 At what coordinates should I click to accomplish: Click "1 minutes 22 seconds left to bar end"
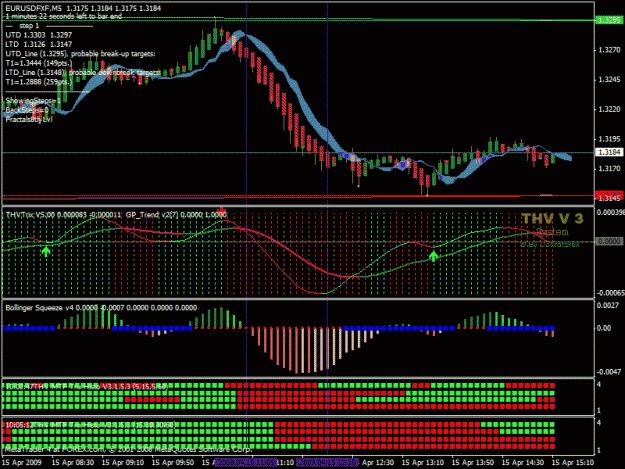tap(64, 16)
